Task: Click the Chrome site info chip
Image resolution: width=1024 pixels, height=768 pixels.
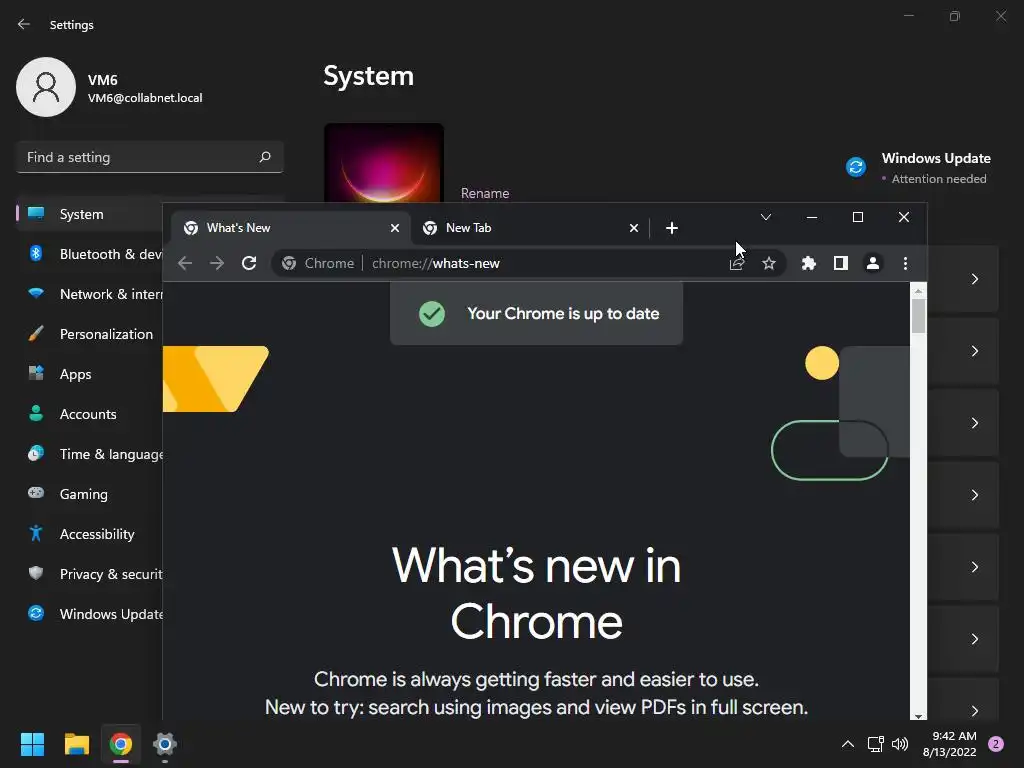Action: point(318,263)
